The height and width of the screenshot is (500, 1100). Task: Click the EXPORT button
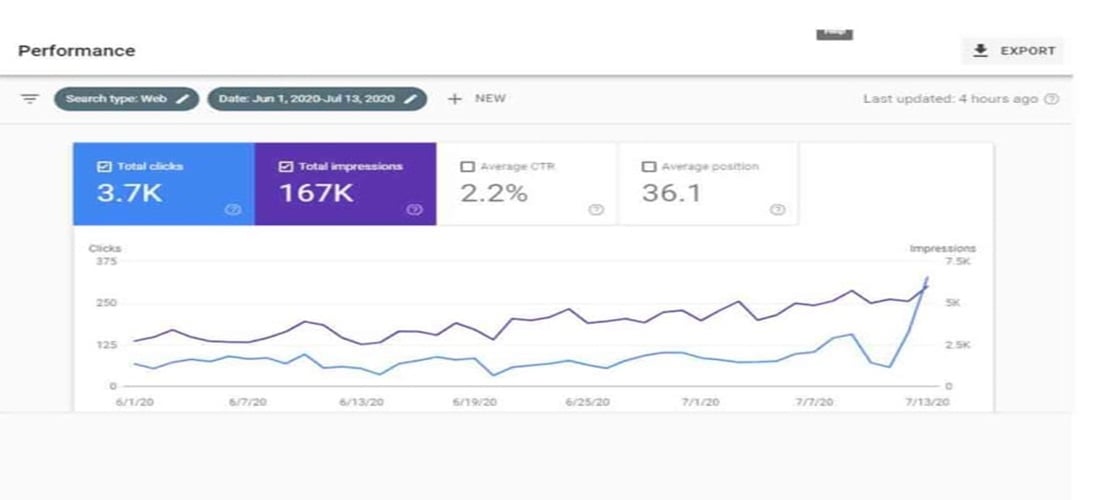tap(1013, 51)
